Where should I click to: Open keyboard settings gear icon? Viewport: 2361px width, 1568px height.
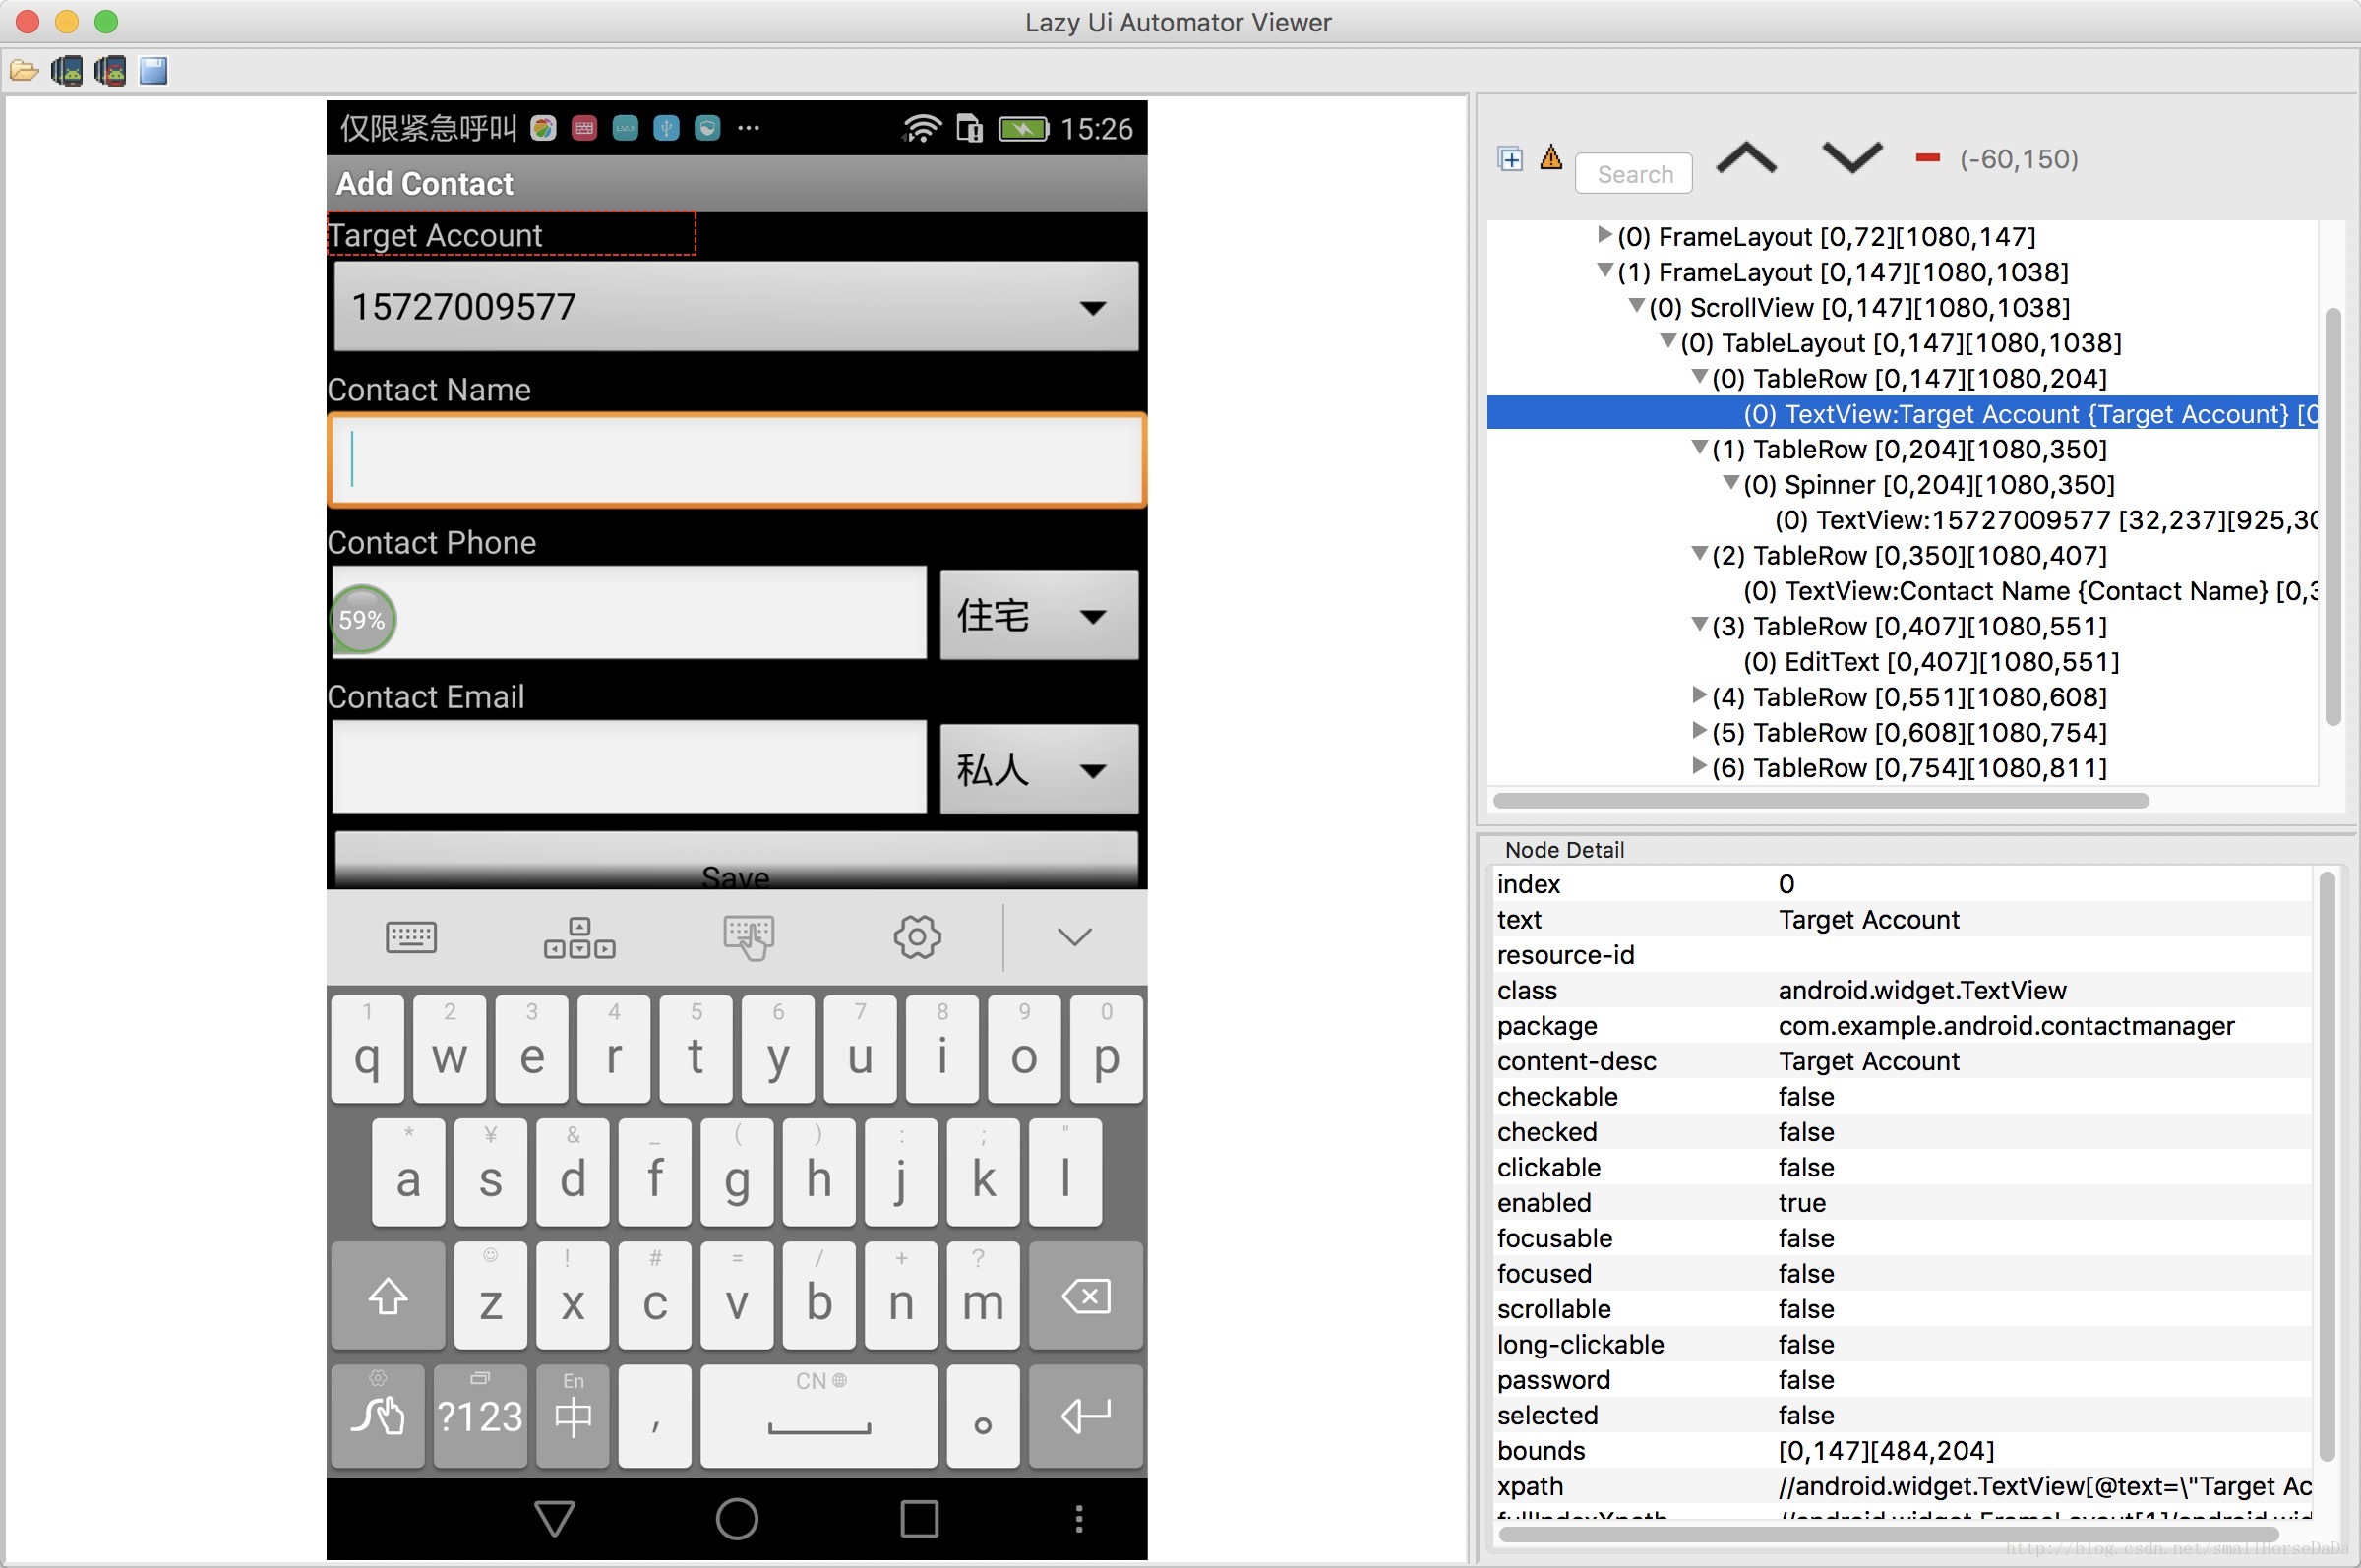[917, 937]
